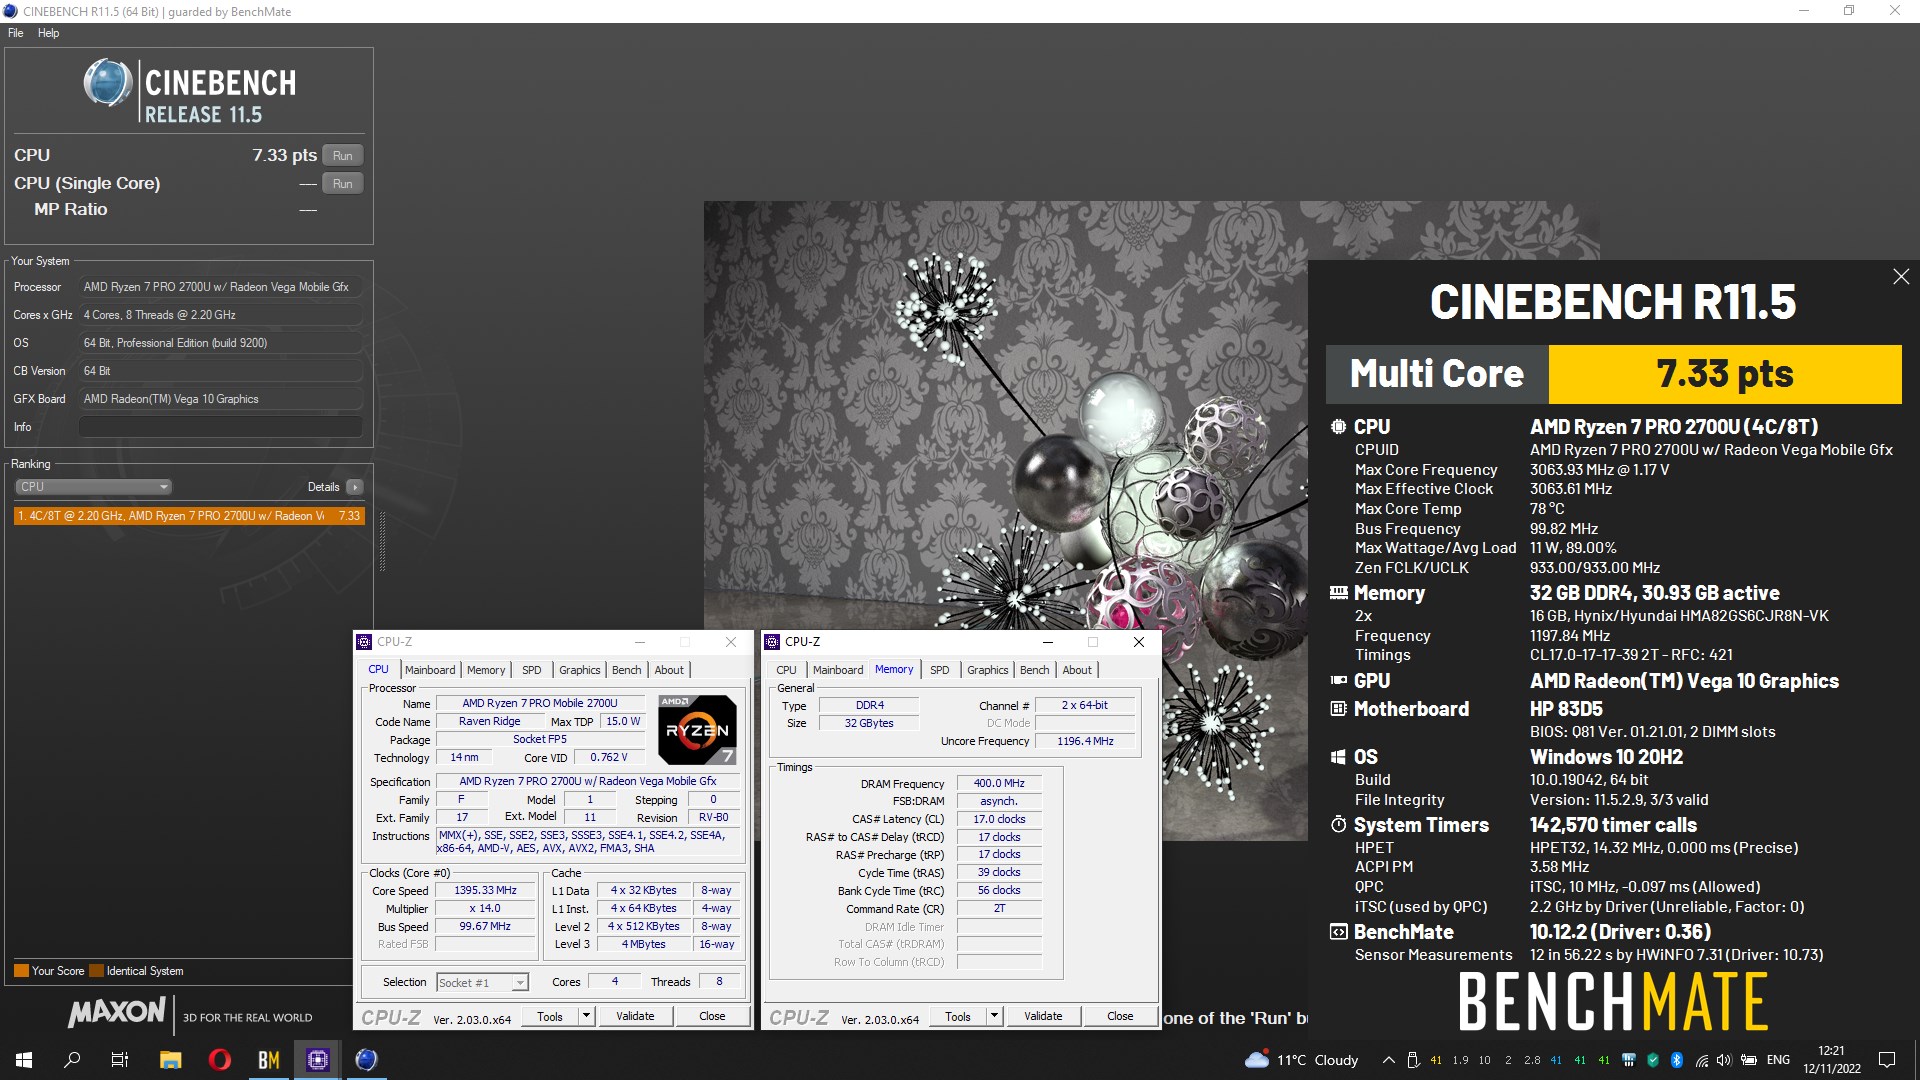This screenshot has width=1920, height=1080.
Task: Click the Info input field in Your System
Action: tap(220, 427)
